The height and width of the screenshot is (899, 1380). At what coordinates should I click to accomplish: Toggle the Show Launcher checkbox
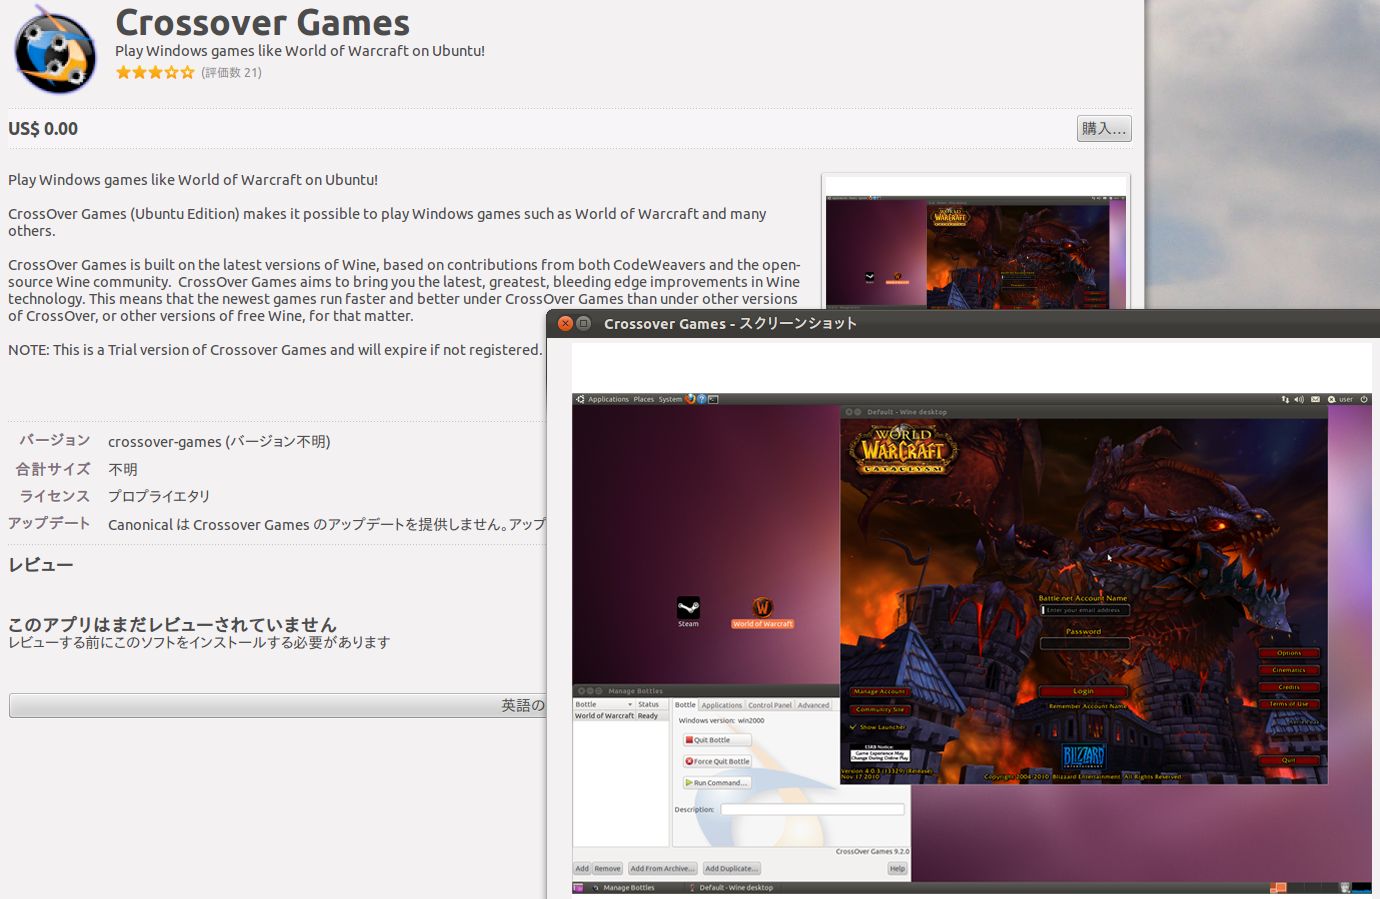coord(877,727)
